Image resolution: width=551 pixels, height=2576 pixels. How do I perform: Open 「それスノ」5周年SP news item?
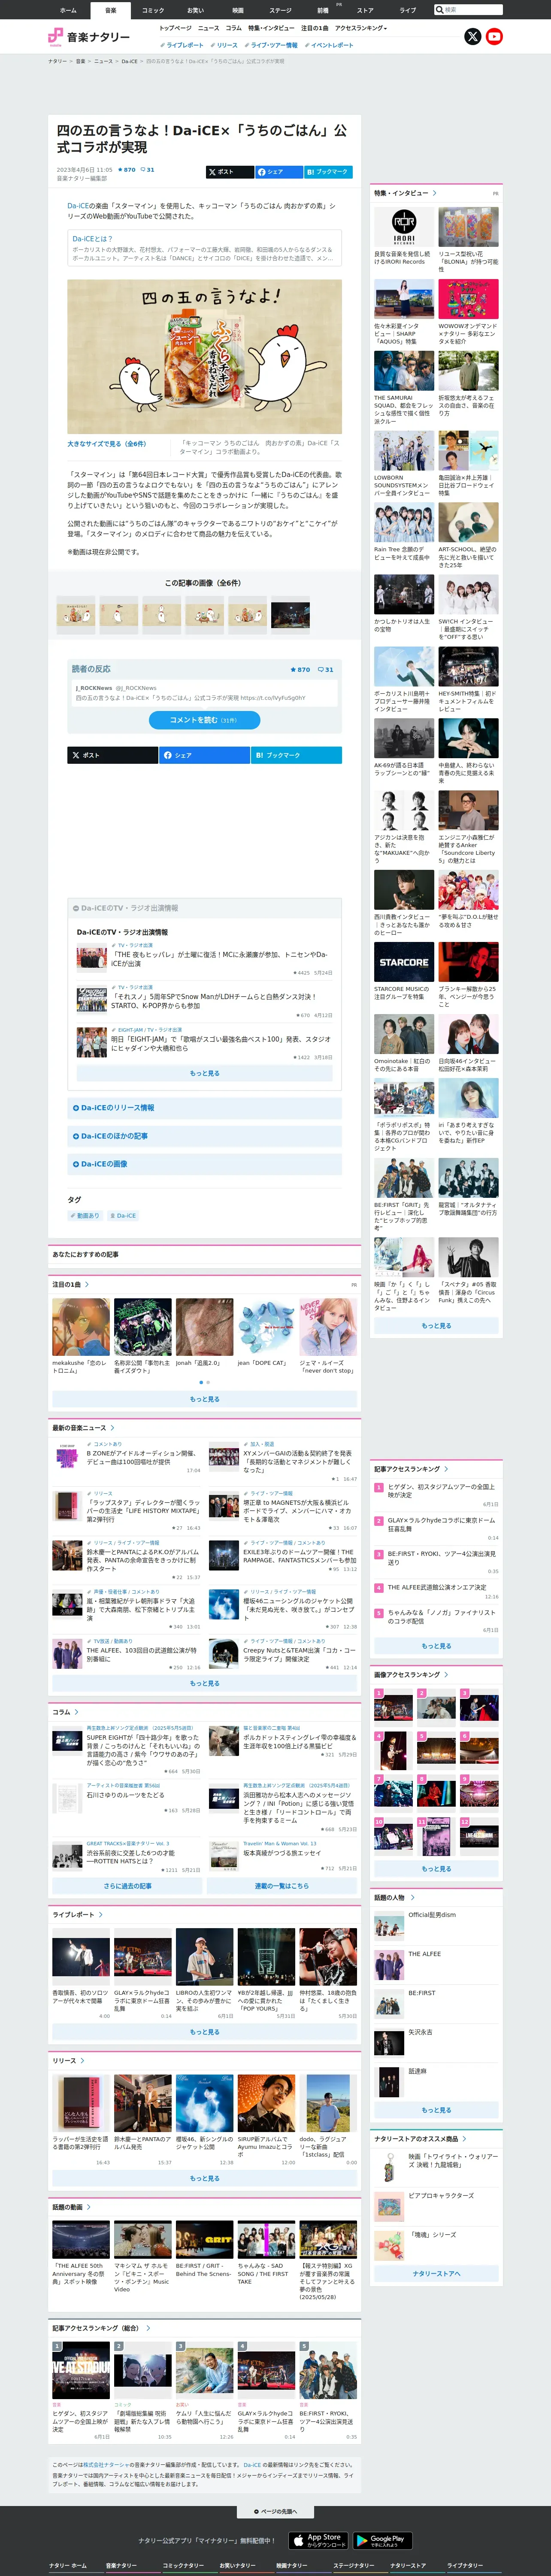click(x=204, y=1001)
